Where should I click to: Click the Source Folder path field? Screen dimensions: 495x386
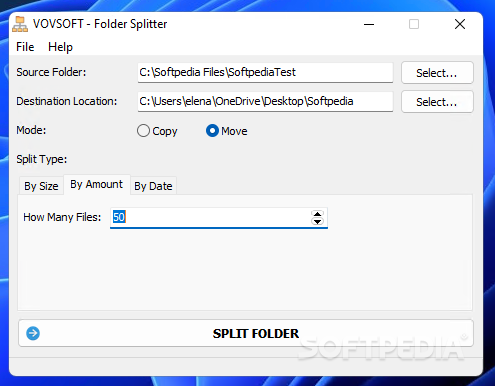coord(265,72)
